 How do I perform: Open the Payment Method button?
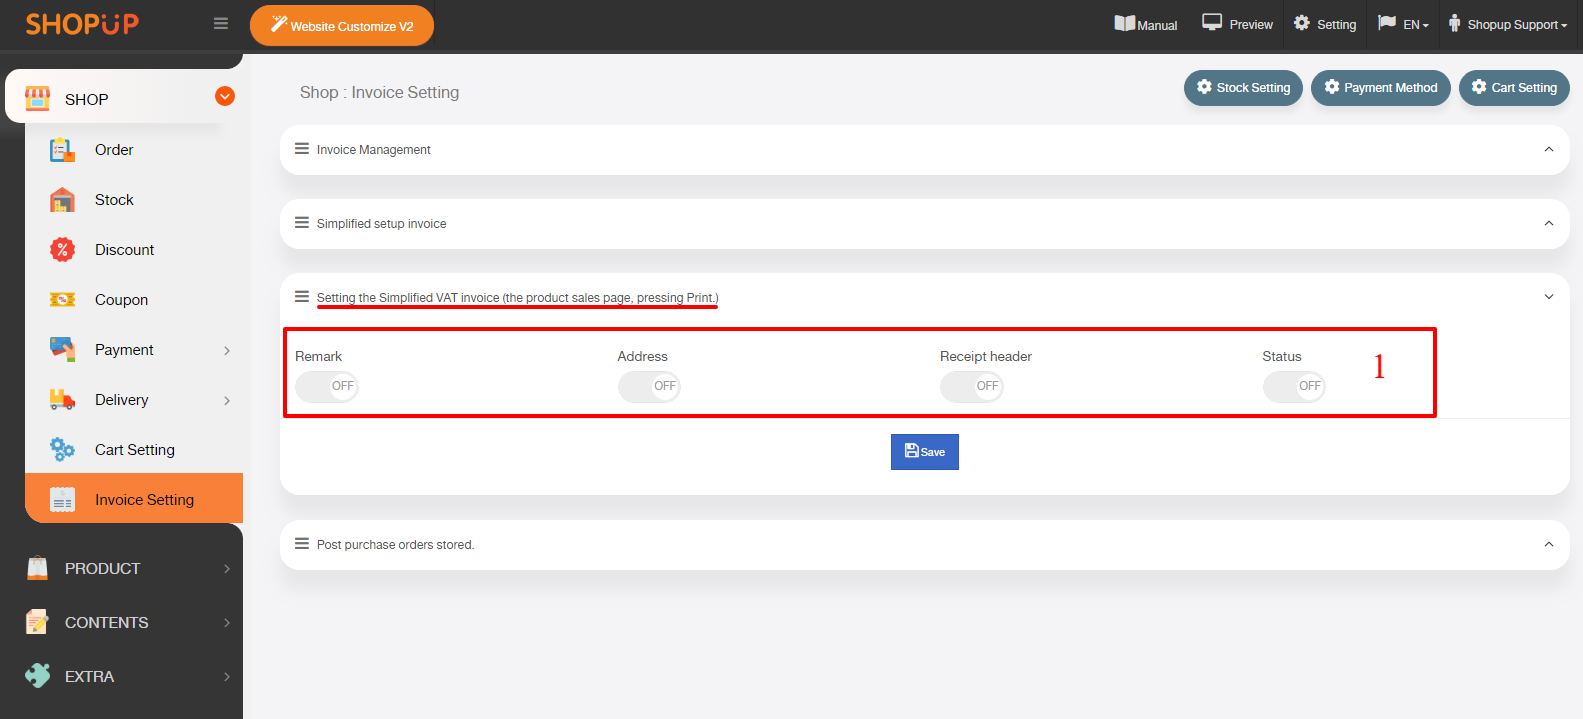coord(1380,88)
